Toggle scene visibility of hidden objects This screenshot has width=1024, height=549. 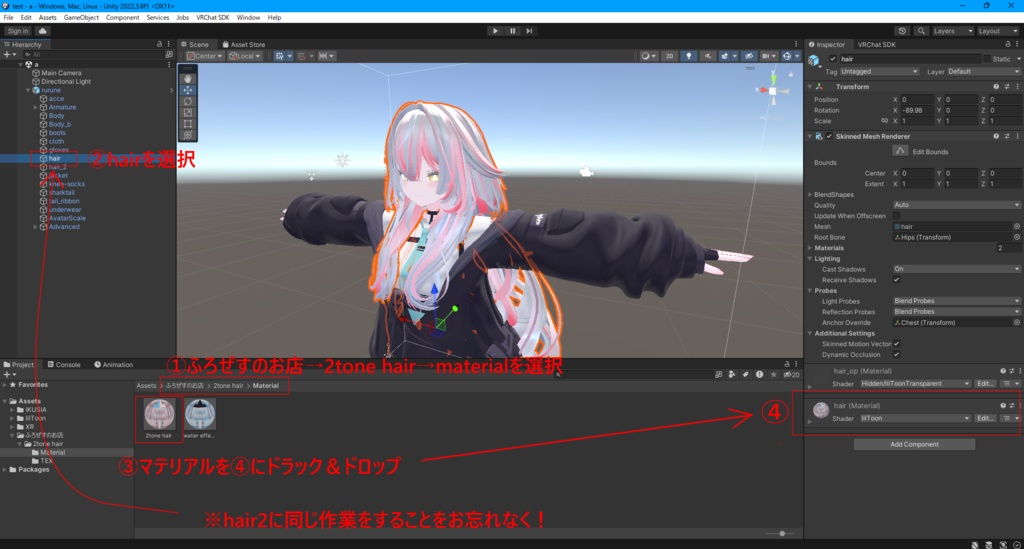click(749, 56)
